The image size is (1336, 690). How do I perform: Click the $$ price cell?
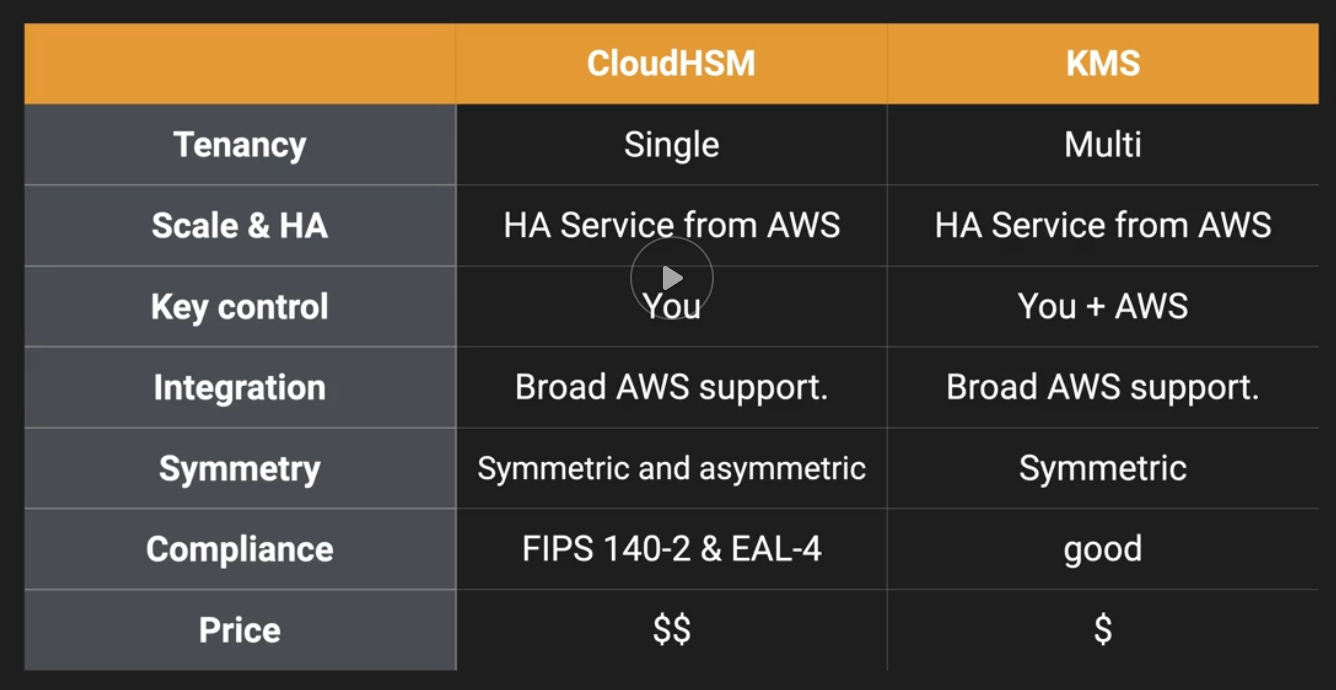[x=671, y=630]
